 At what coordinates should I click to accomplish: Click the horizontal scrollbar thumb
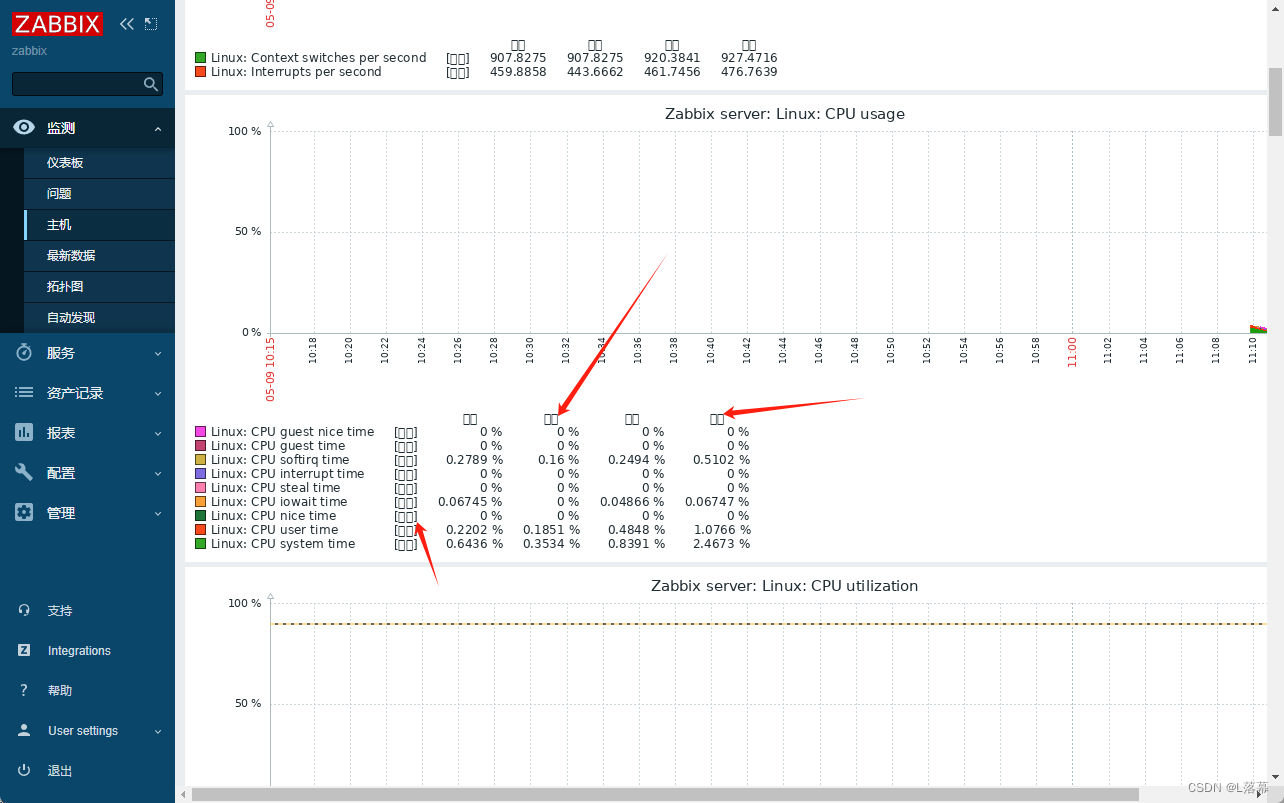point(665,795)
